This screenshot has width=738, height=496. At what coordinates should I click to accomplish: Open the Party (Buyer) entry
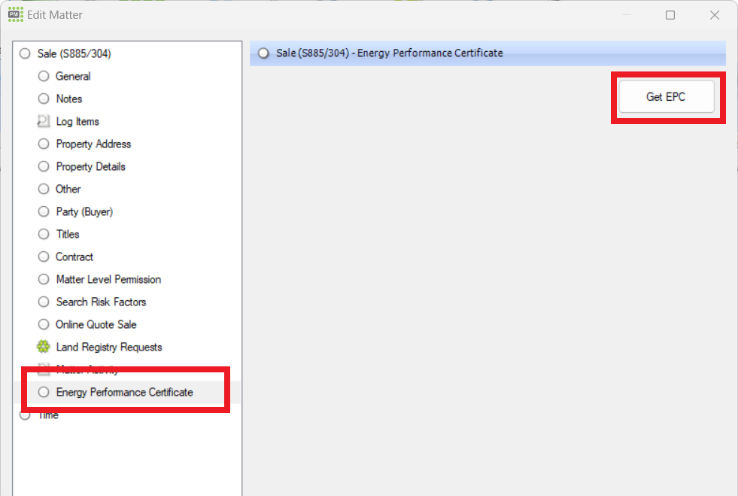click(84, 212)
